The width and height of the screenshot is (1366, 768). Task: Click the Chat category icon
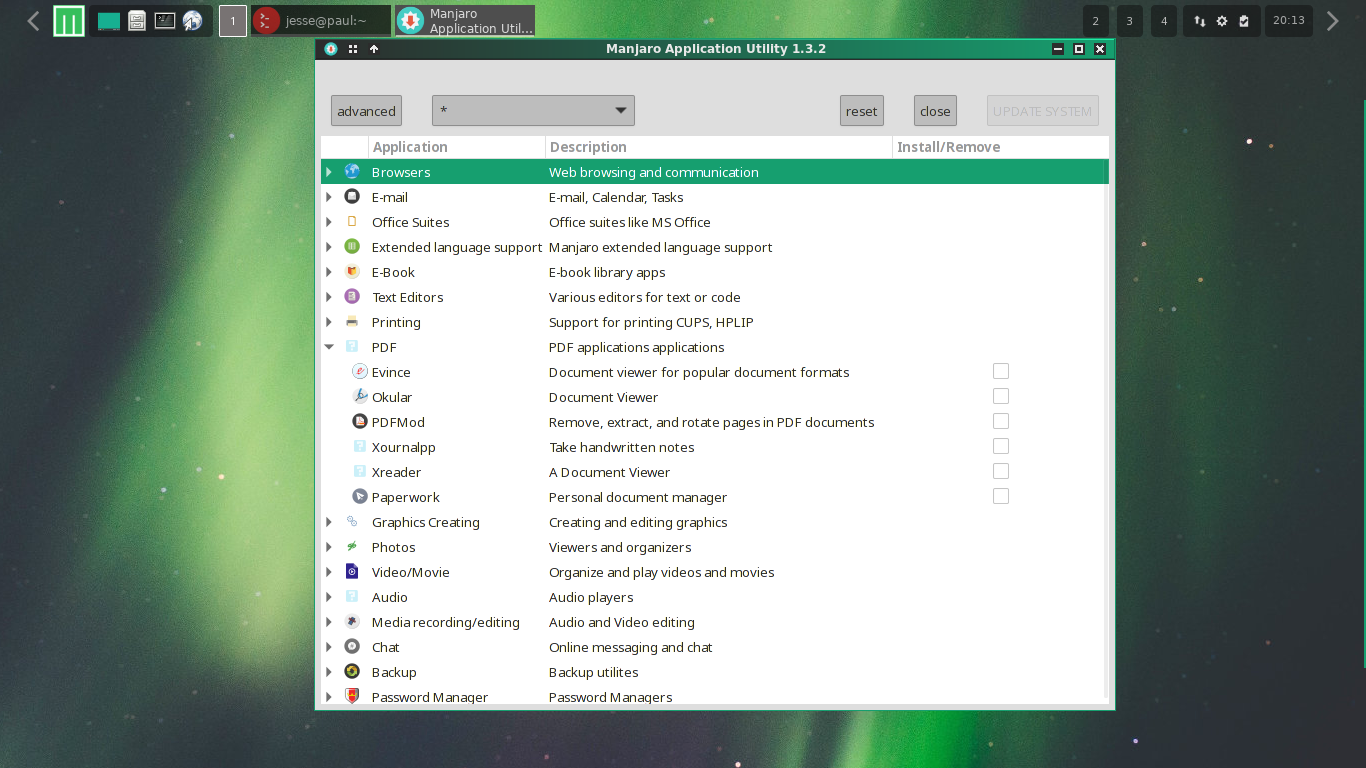point(352,647)
